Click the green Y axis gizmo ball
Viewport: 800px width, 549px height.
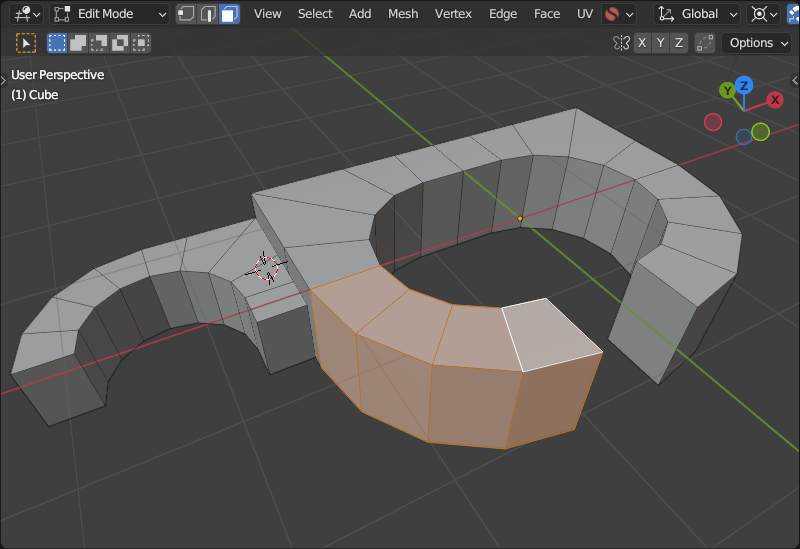[x=728, y=91]
